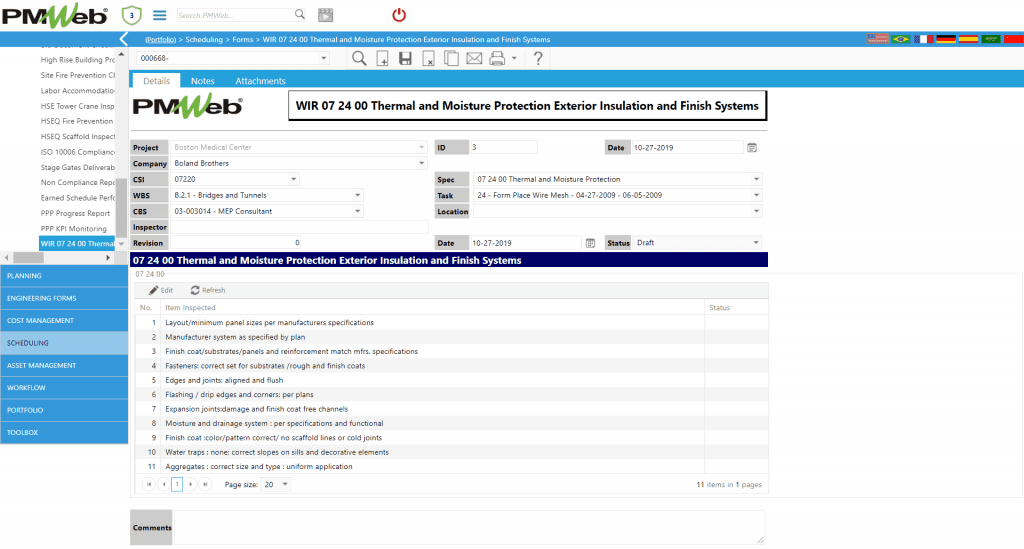This screenshot has height=549, width=1024.
Task: Open the Engineering Forms module
Action: pyautogui.click(x=64, y=298)
